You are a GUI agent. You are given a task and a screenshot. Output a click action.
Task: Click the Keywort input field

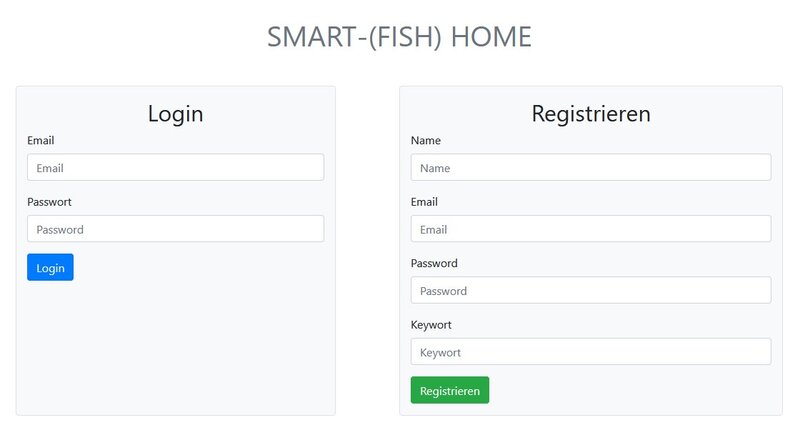(590, 352)
